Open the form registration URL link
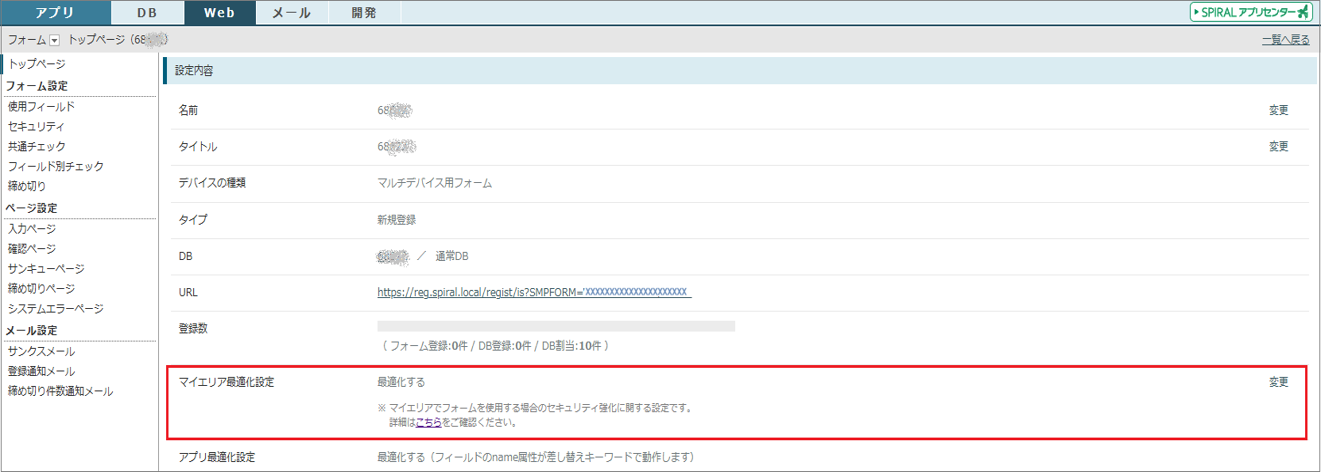The height and width of the screenshot is (472, 1321). click(534, 292)
